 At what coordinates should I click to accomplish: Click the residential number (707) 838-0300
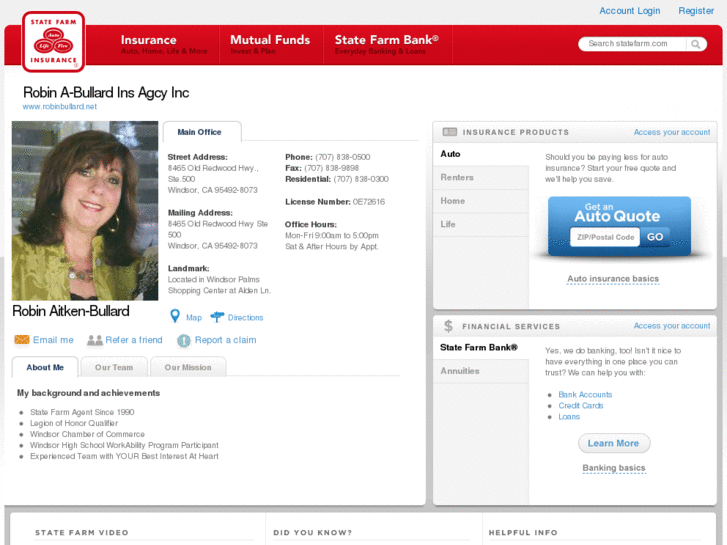361,180
